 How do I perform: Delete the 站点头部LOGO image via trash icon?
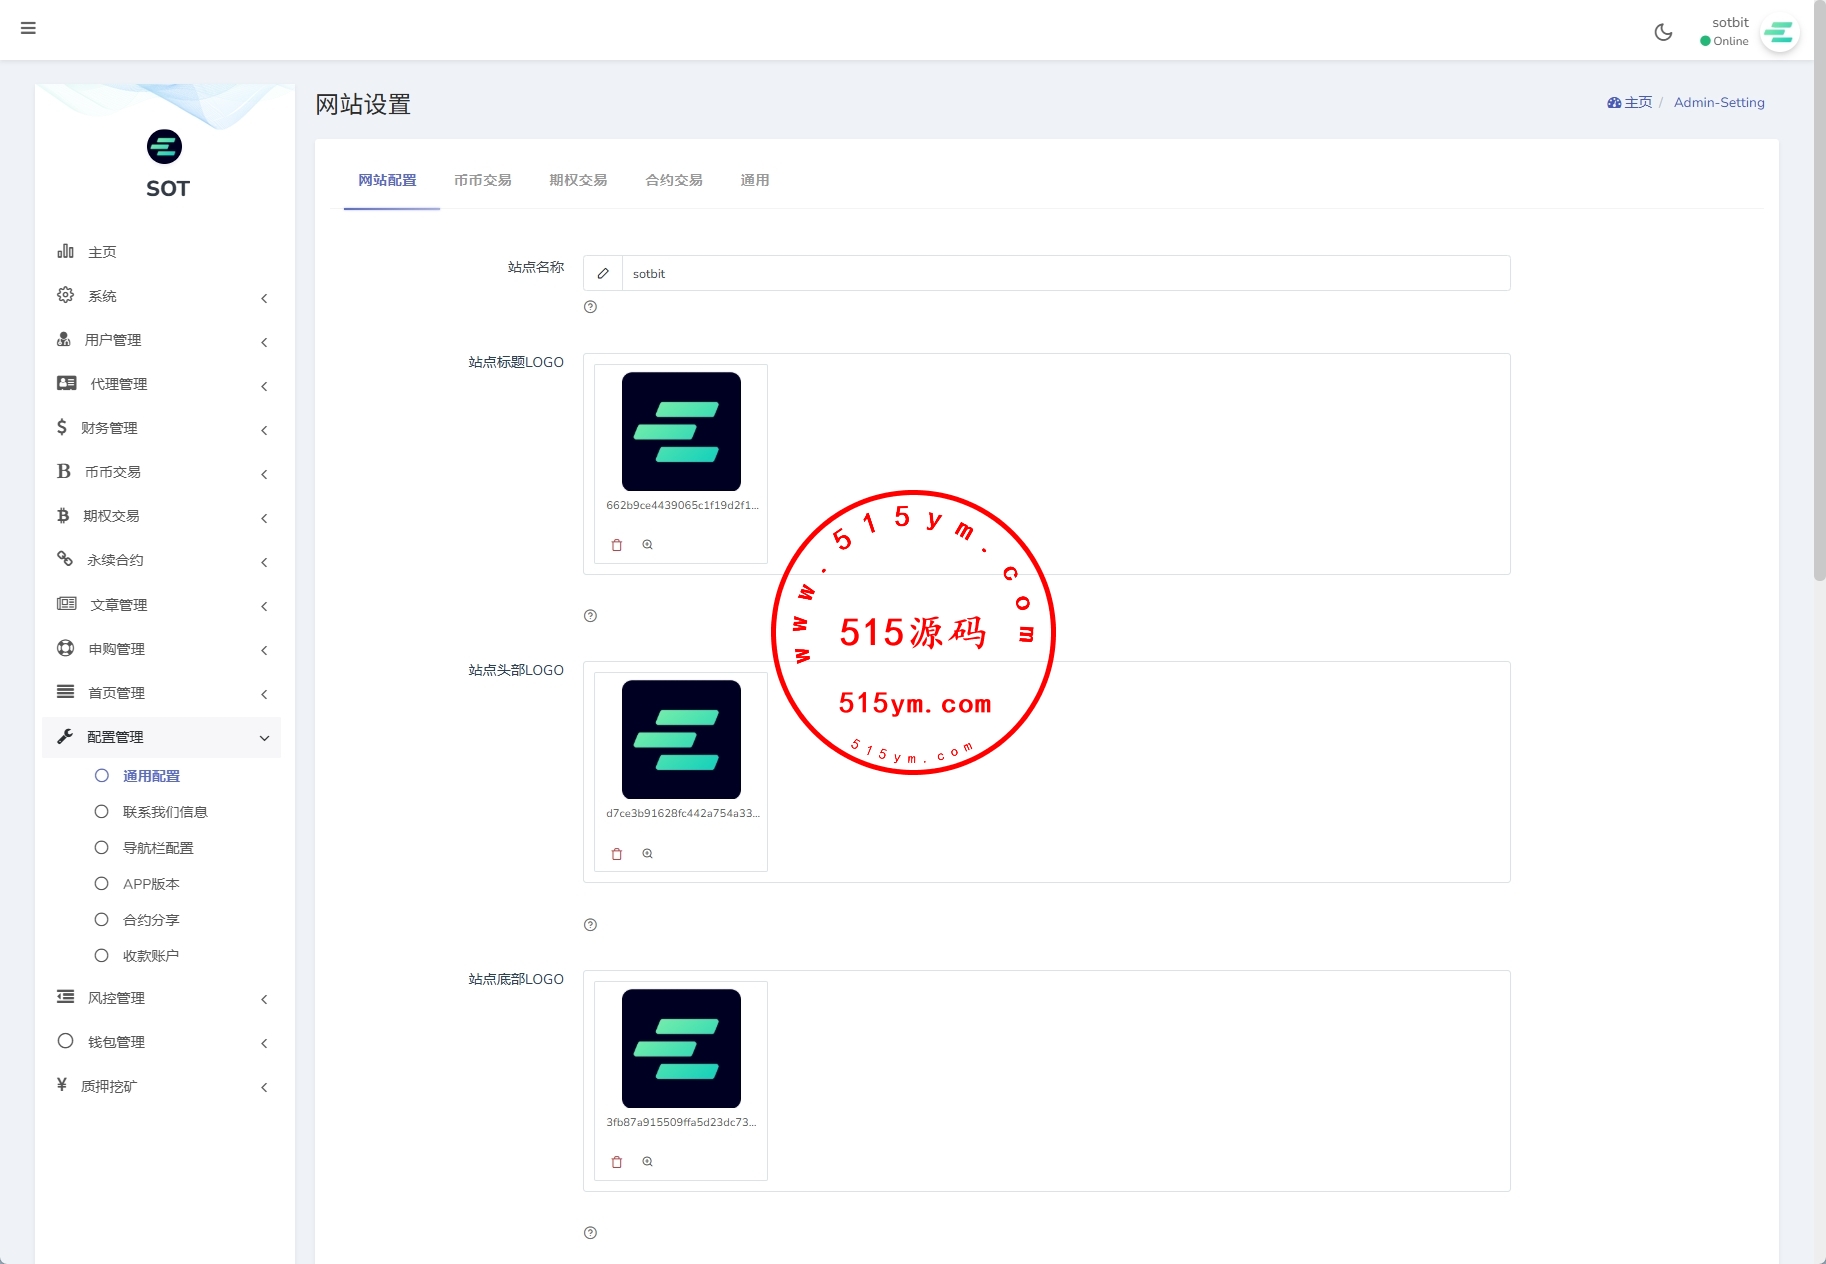tap(617, 854)
